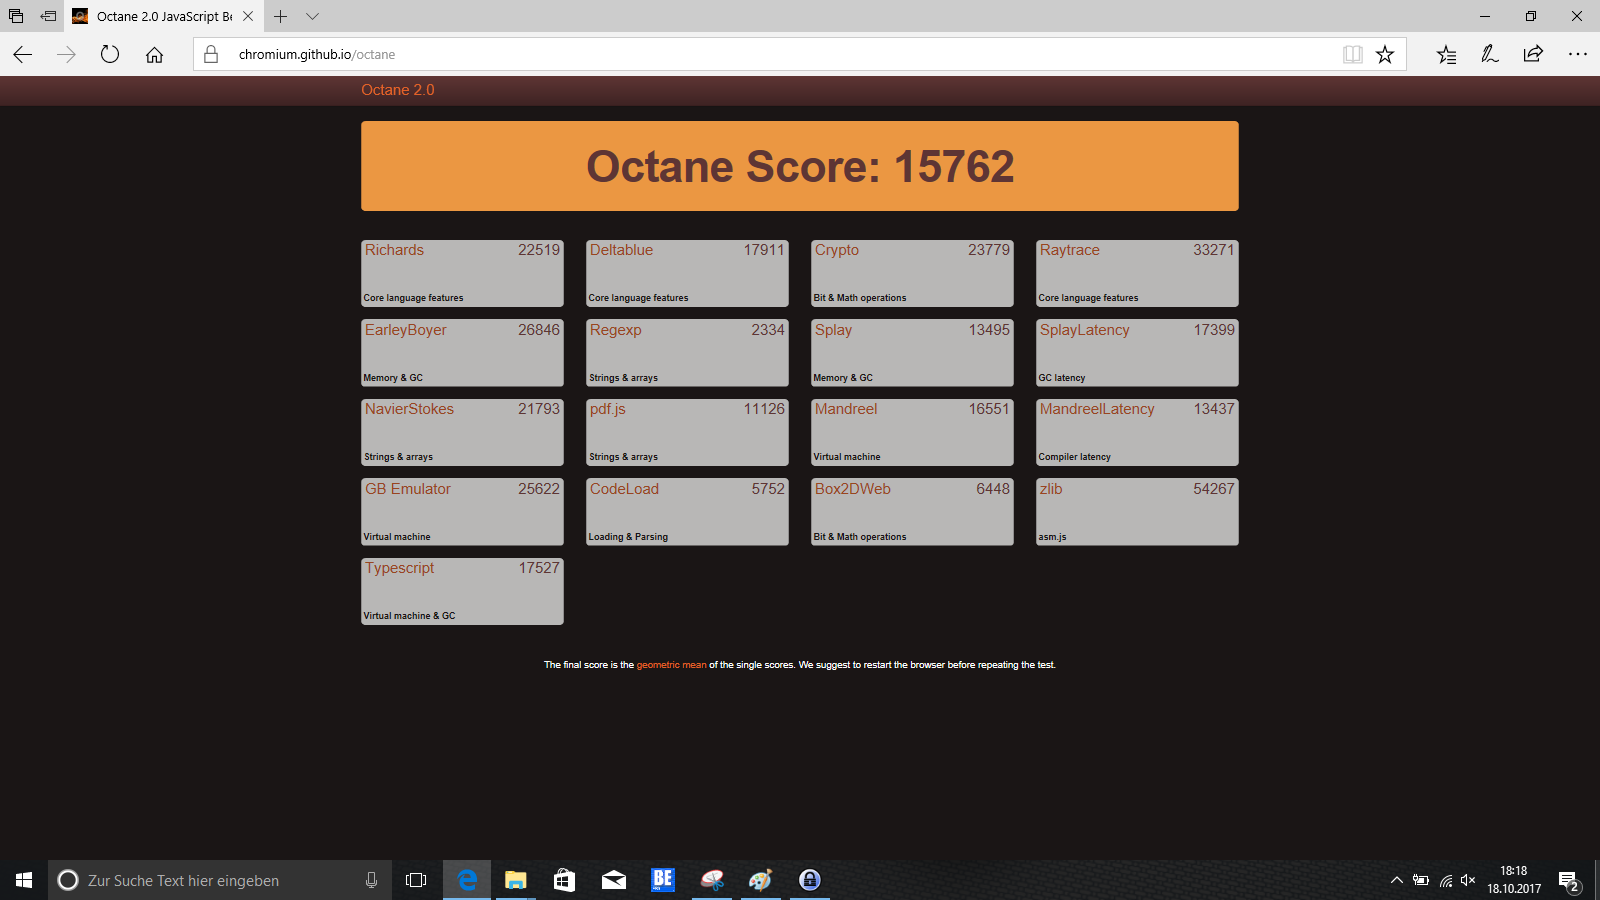Open the Richards benchmark tile

click(462, 273)
